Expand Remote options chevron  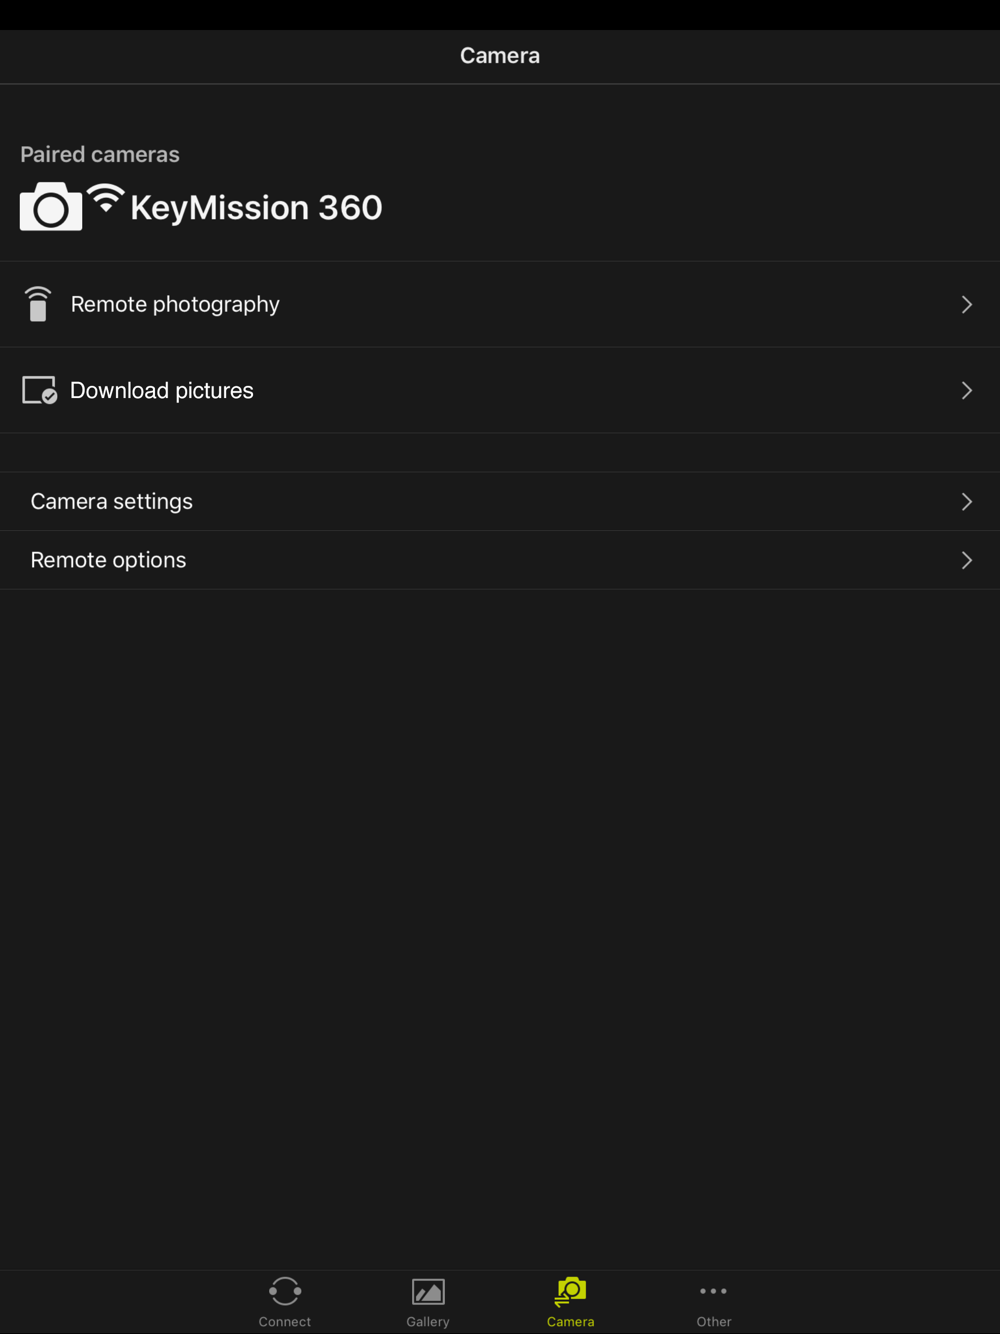point(967,560)
